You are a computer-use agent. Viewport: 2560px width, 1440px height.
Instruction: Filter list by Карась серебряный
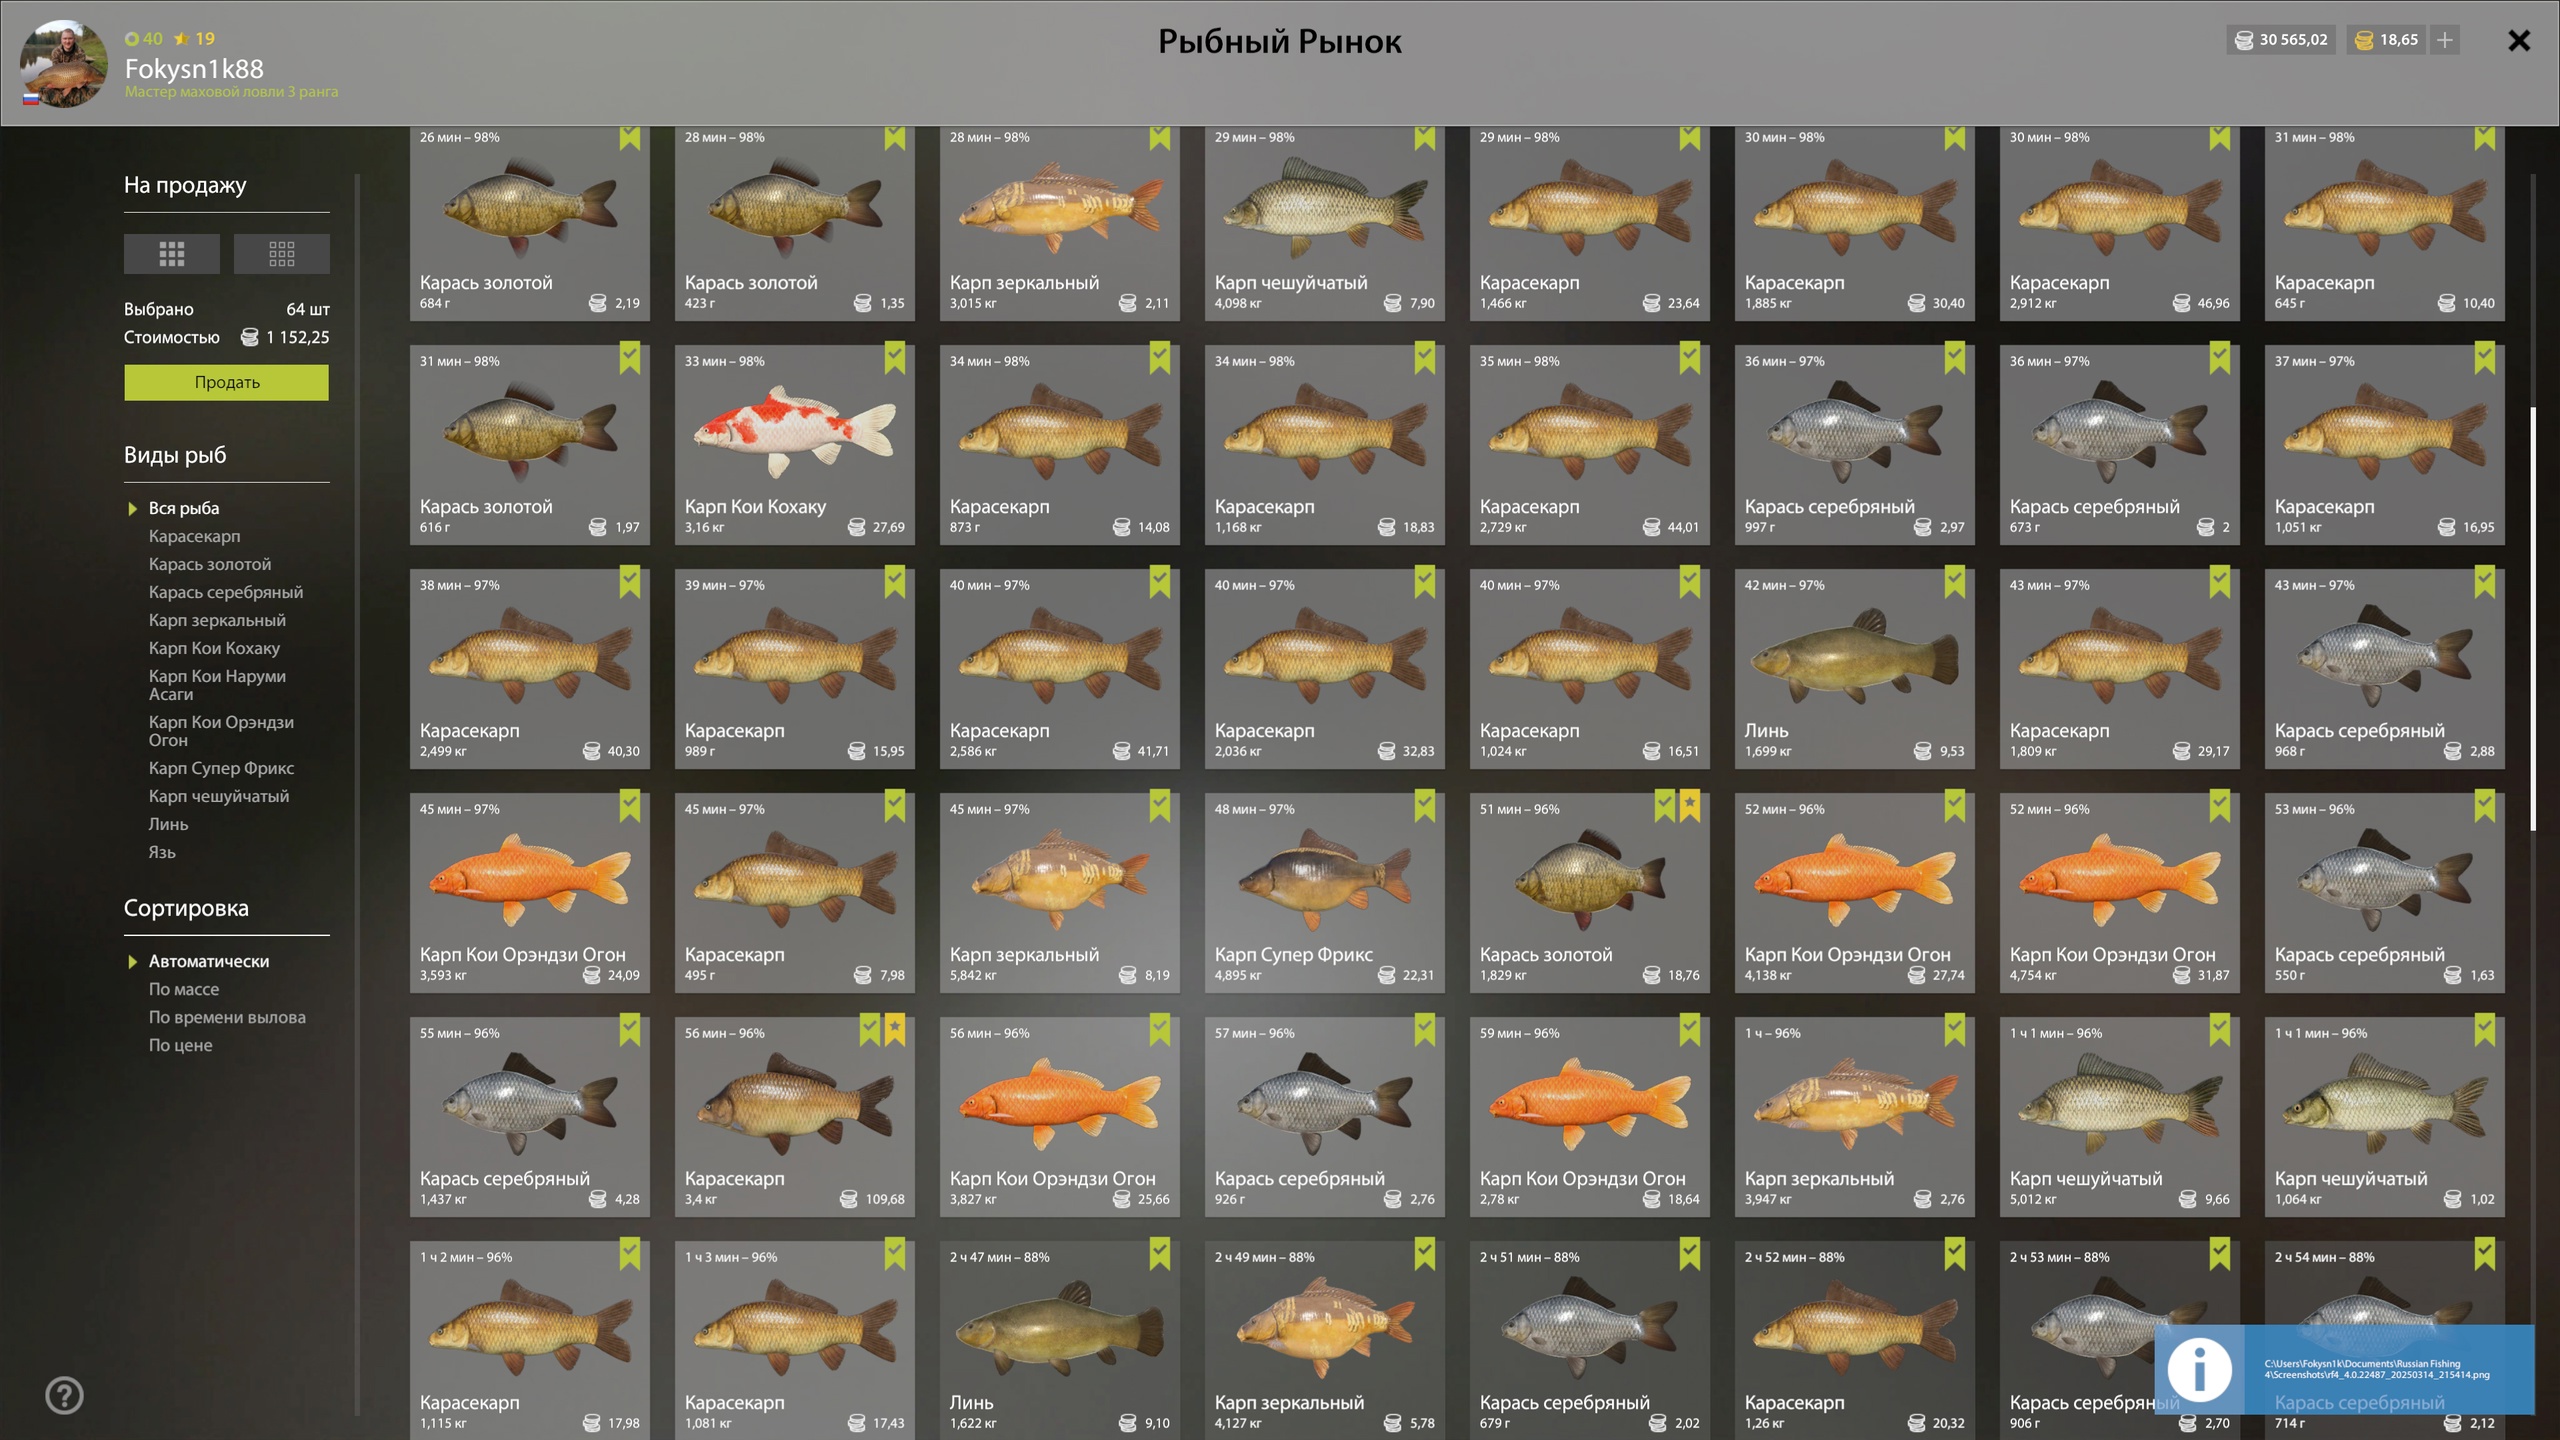click(226, 592)
